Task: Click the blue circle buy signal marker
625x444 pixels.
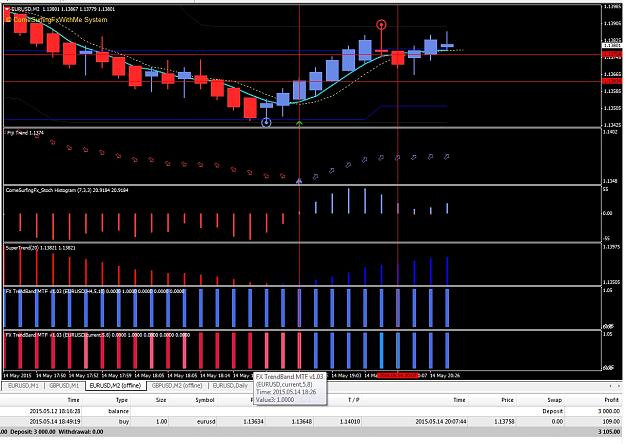Action: pos(266,122)
